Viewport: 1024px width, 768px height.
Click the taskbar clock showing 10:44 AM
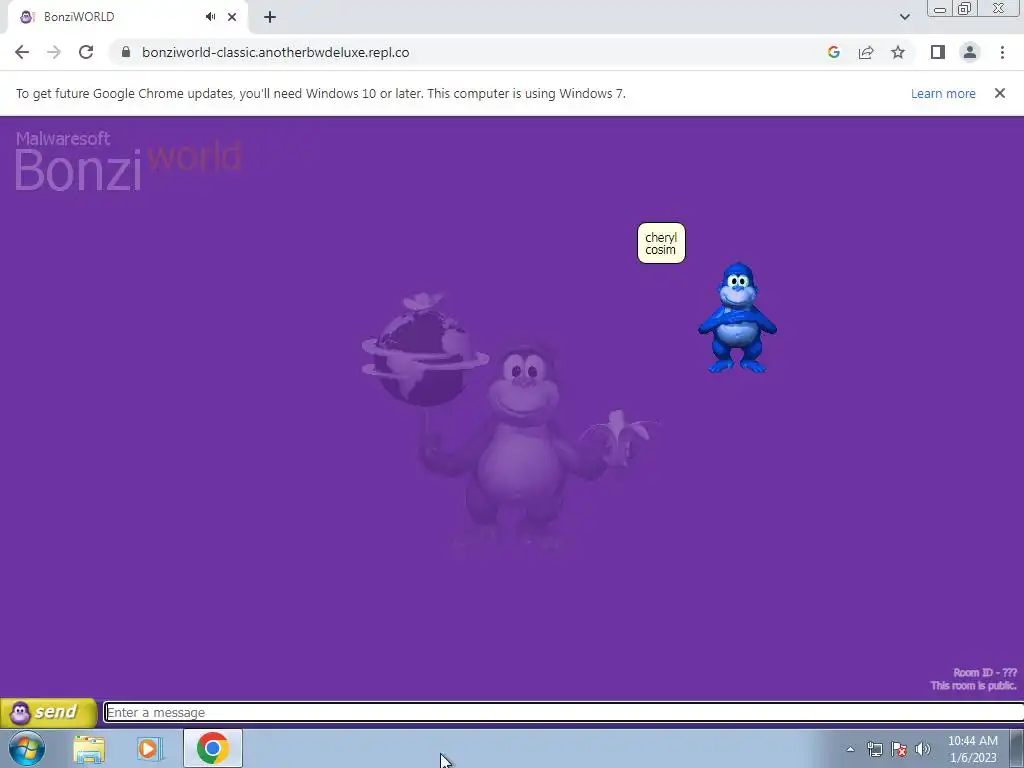click(x=972, y=749)
